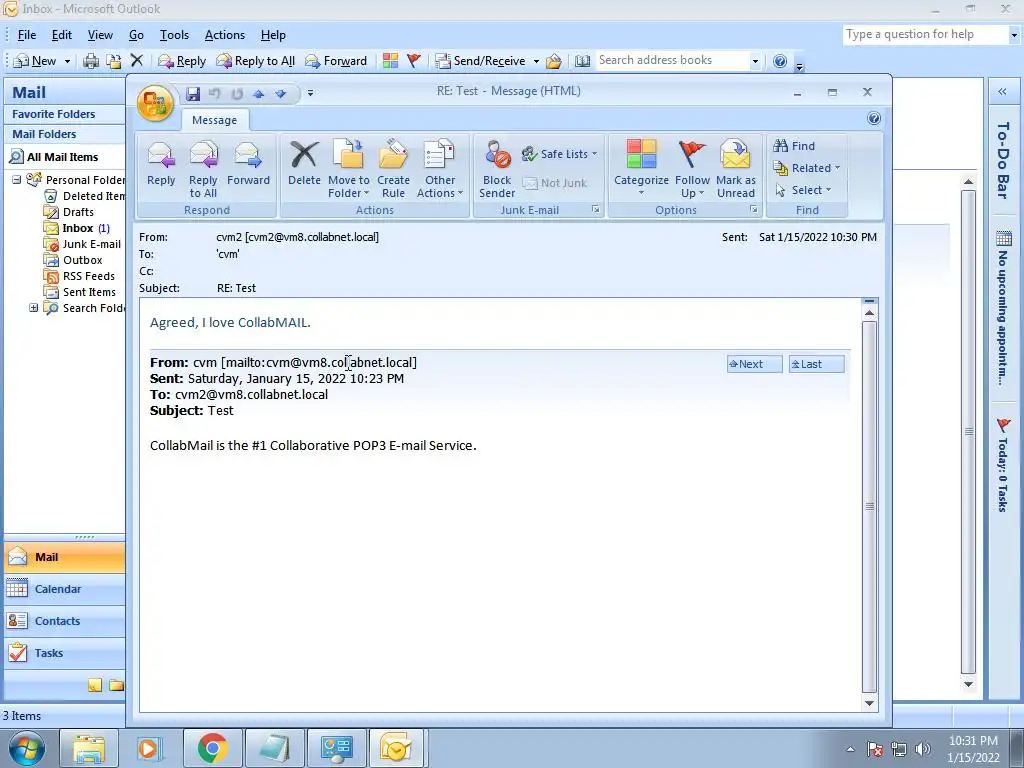Save the message with the floppy icon
Screen dimensions: 1024x768
point(193,93)
